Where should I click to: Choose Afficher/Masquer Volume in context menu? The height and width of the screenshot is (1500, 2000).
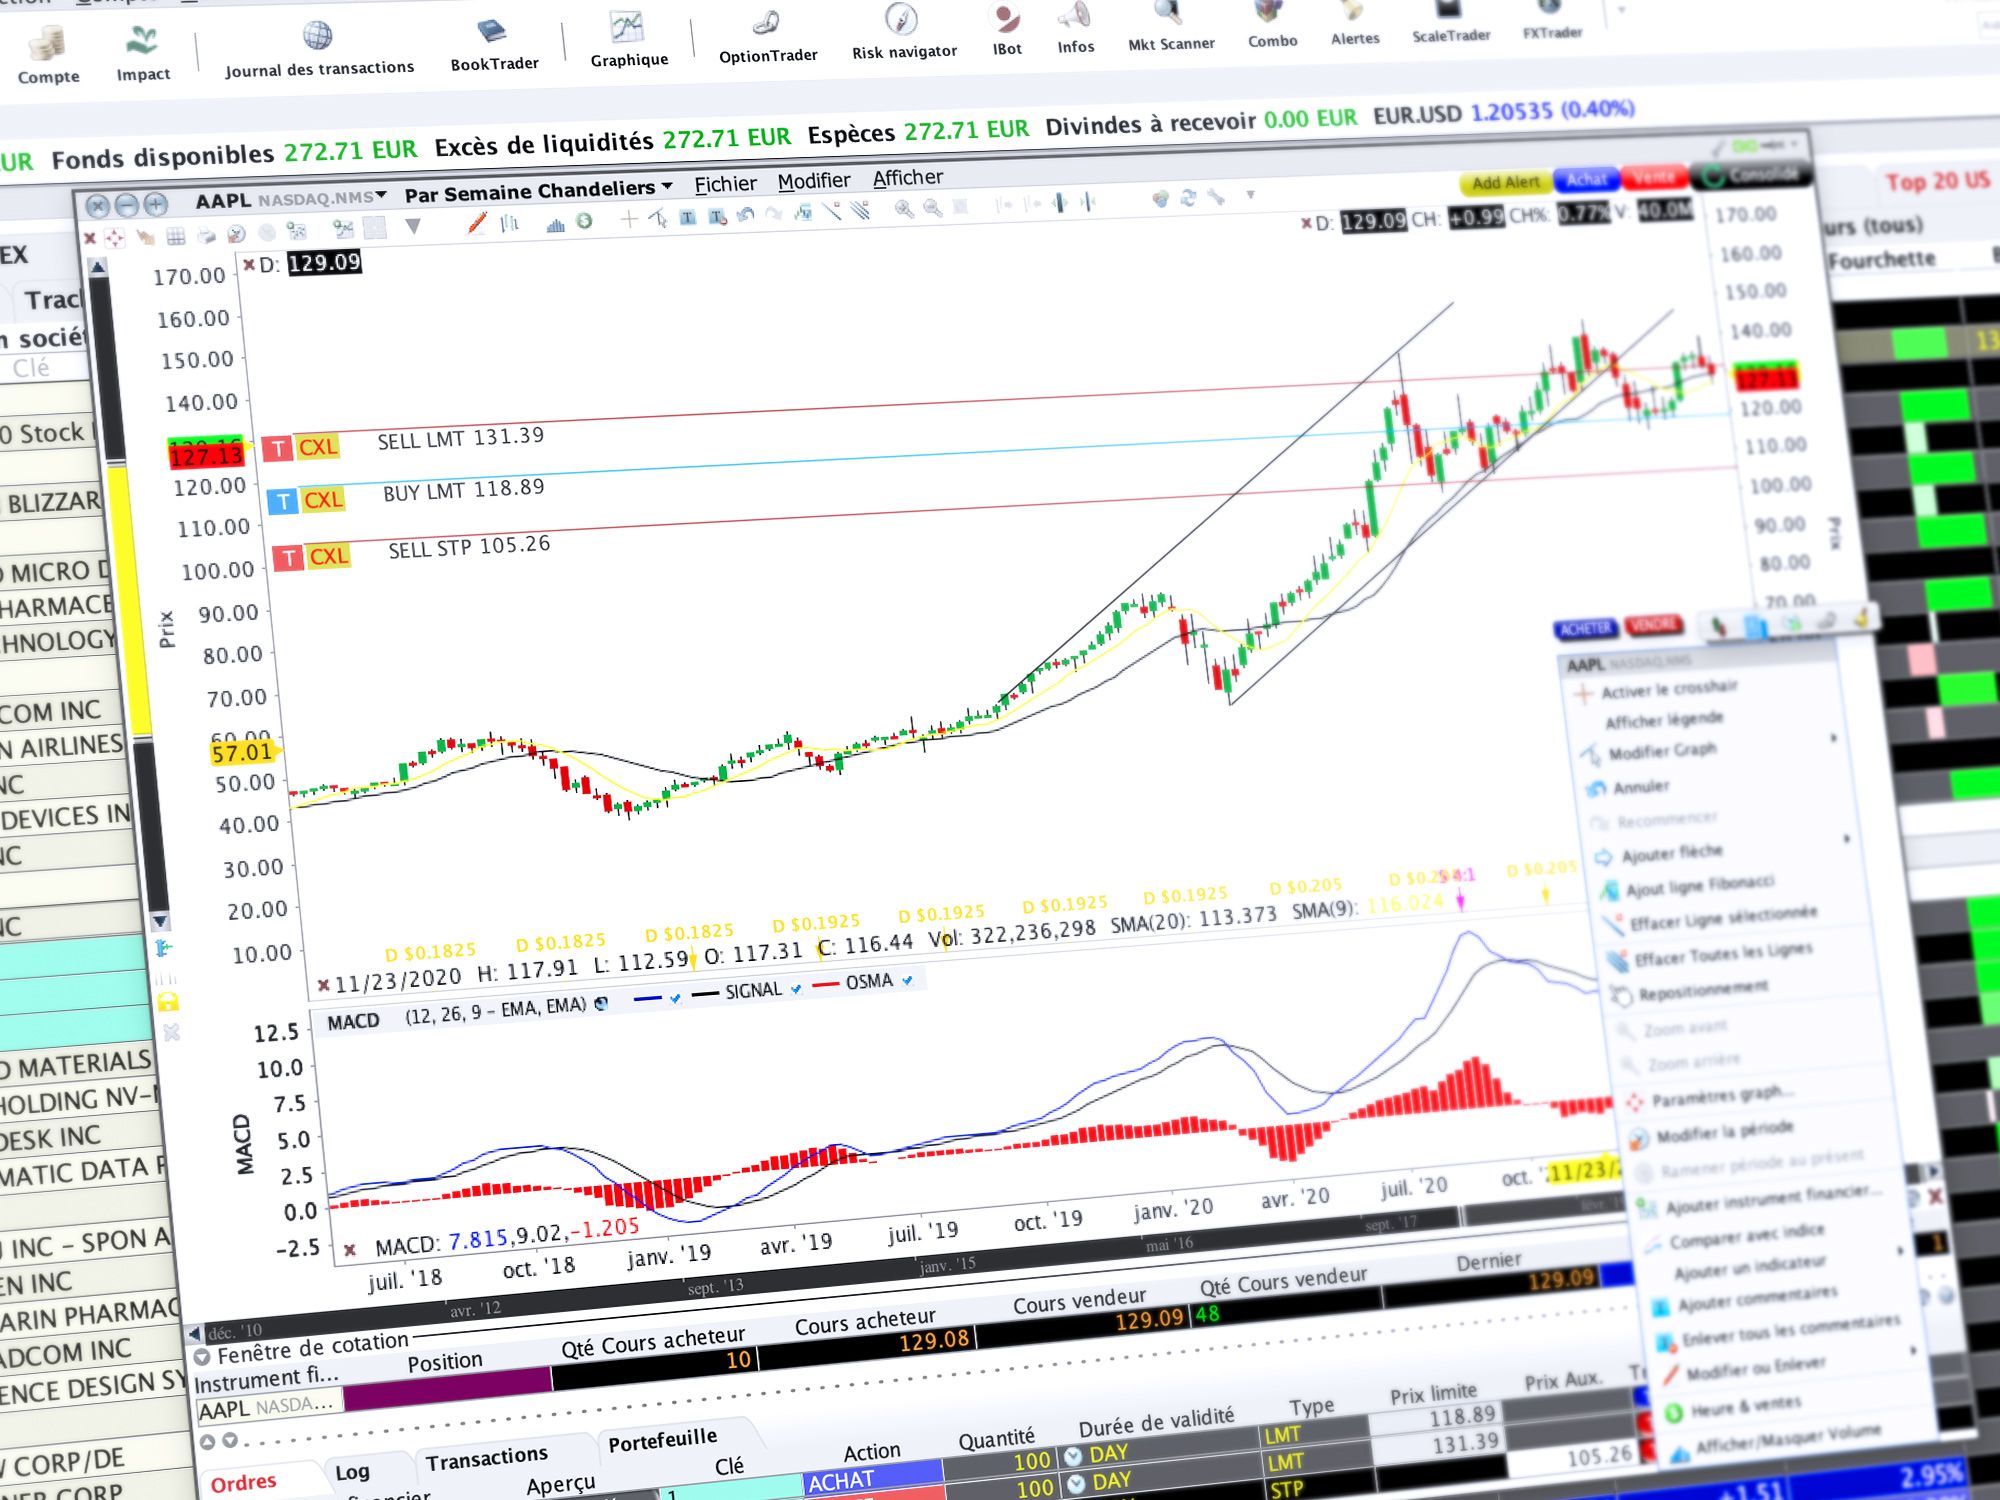[x=1788, y=1439]
